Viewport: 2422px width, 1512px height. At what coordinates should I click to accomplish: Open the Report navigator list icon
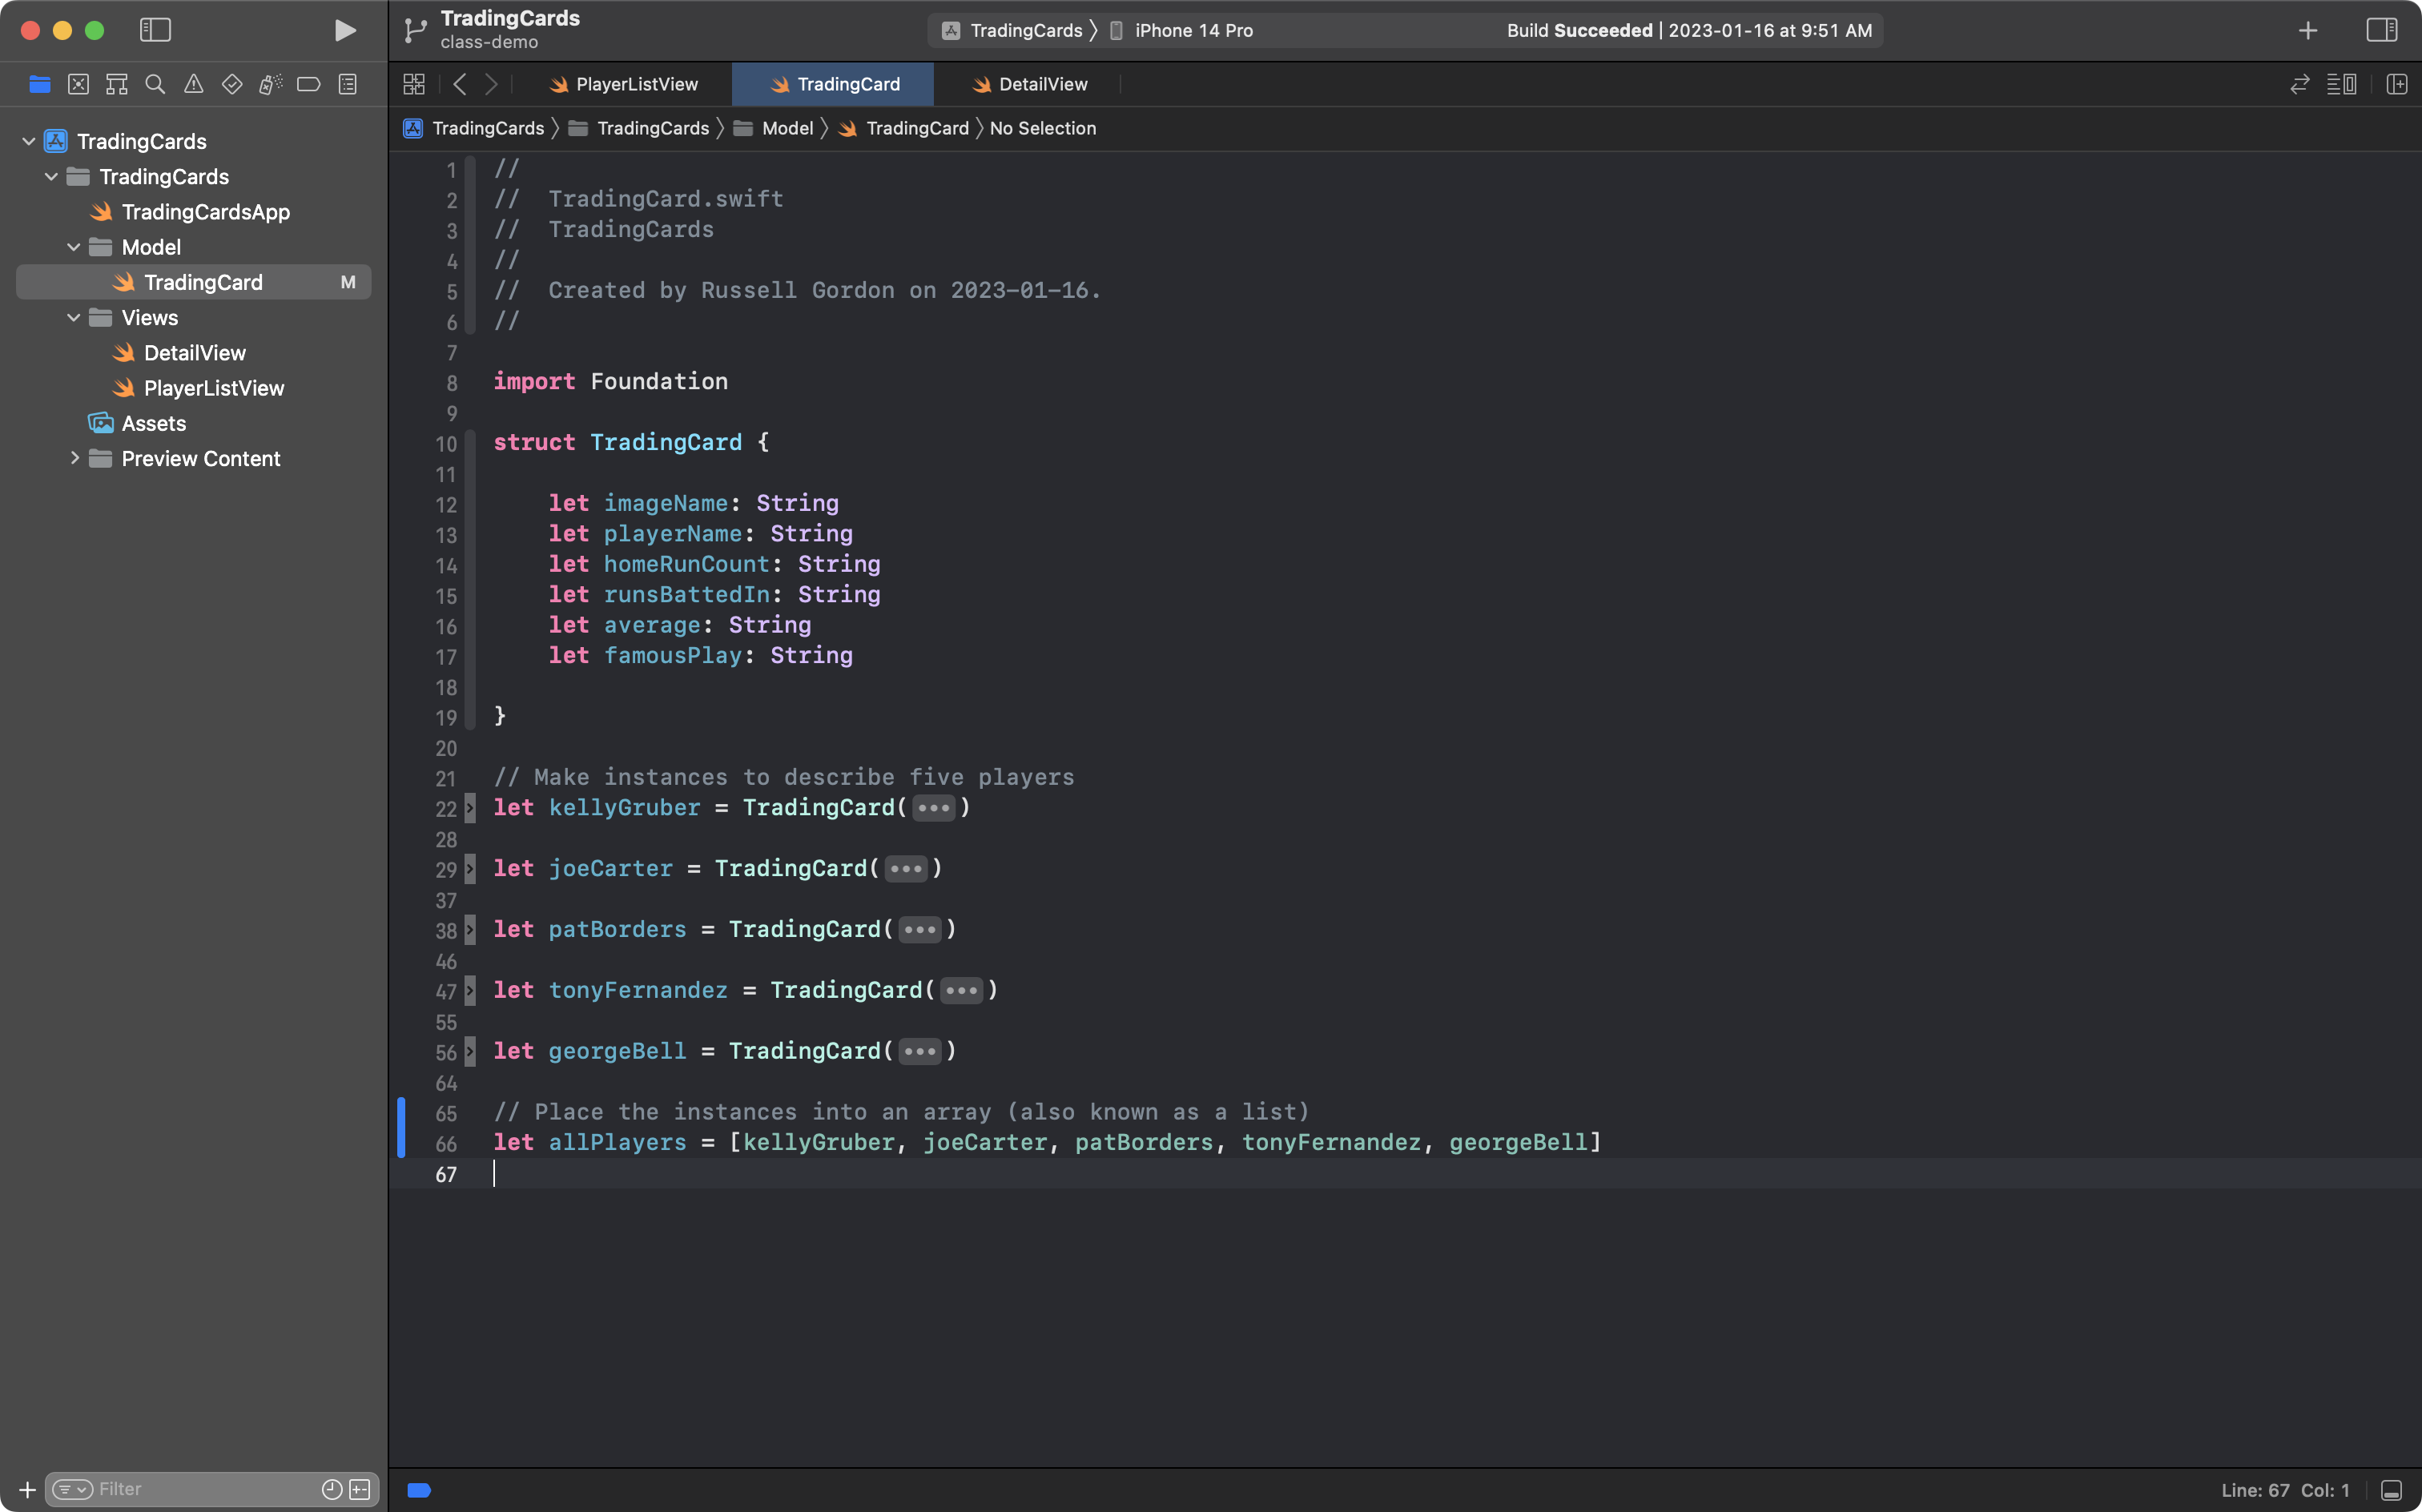(x=347, y=84)
